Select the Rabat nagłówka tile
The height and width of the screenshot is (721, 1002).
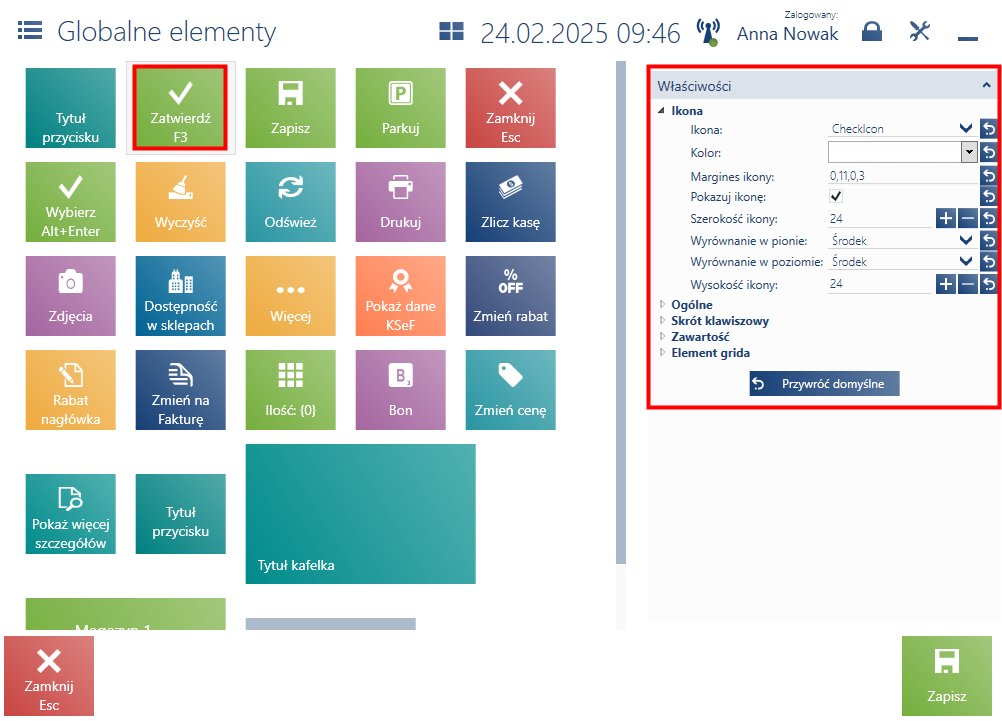[x=70, y=390]
